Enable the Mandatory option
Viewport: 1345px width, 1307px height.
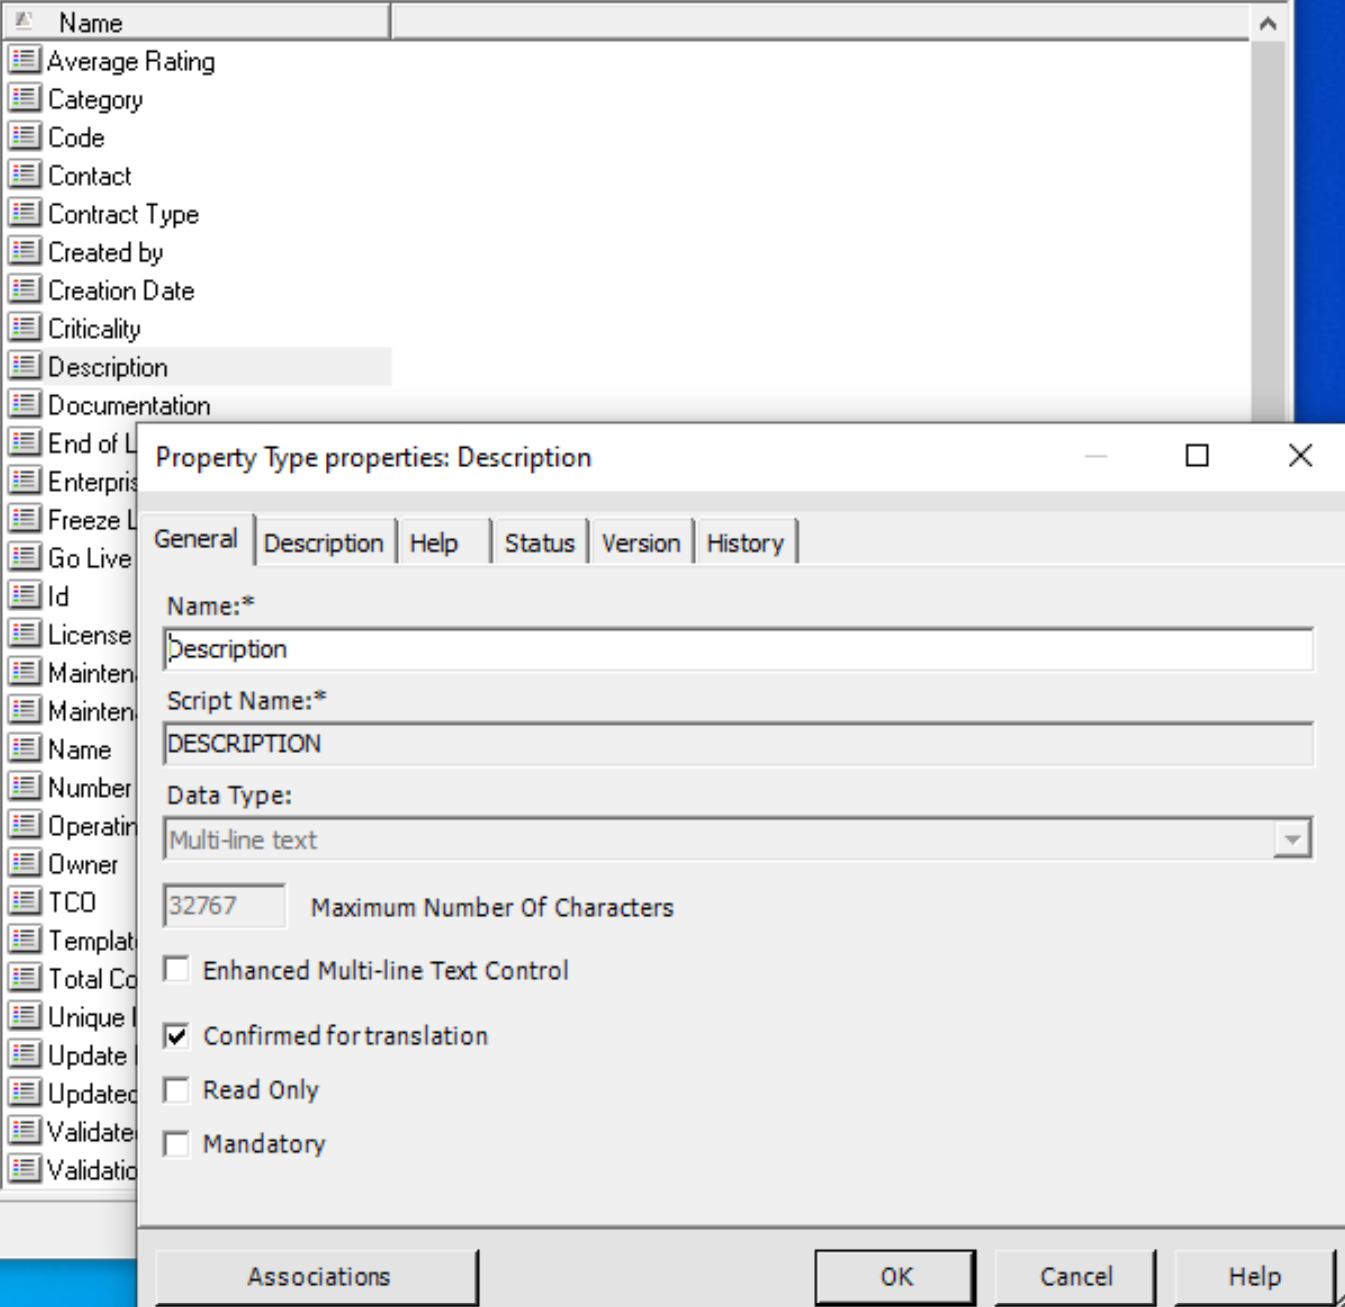click(x=178, y=1144)
